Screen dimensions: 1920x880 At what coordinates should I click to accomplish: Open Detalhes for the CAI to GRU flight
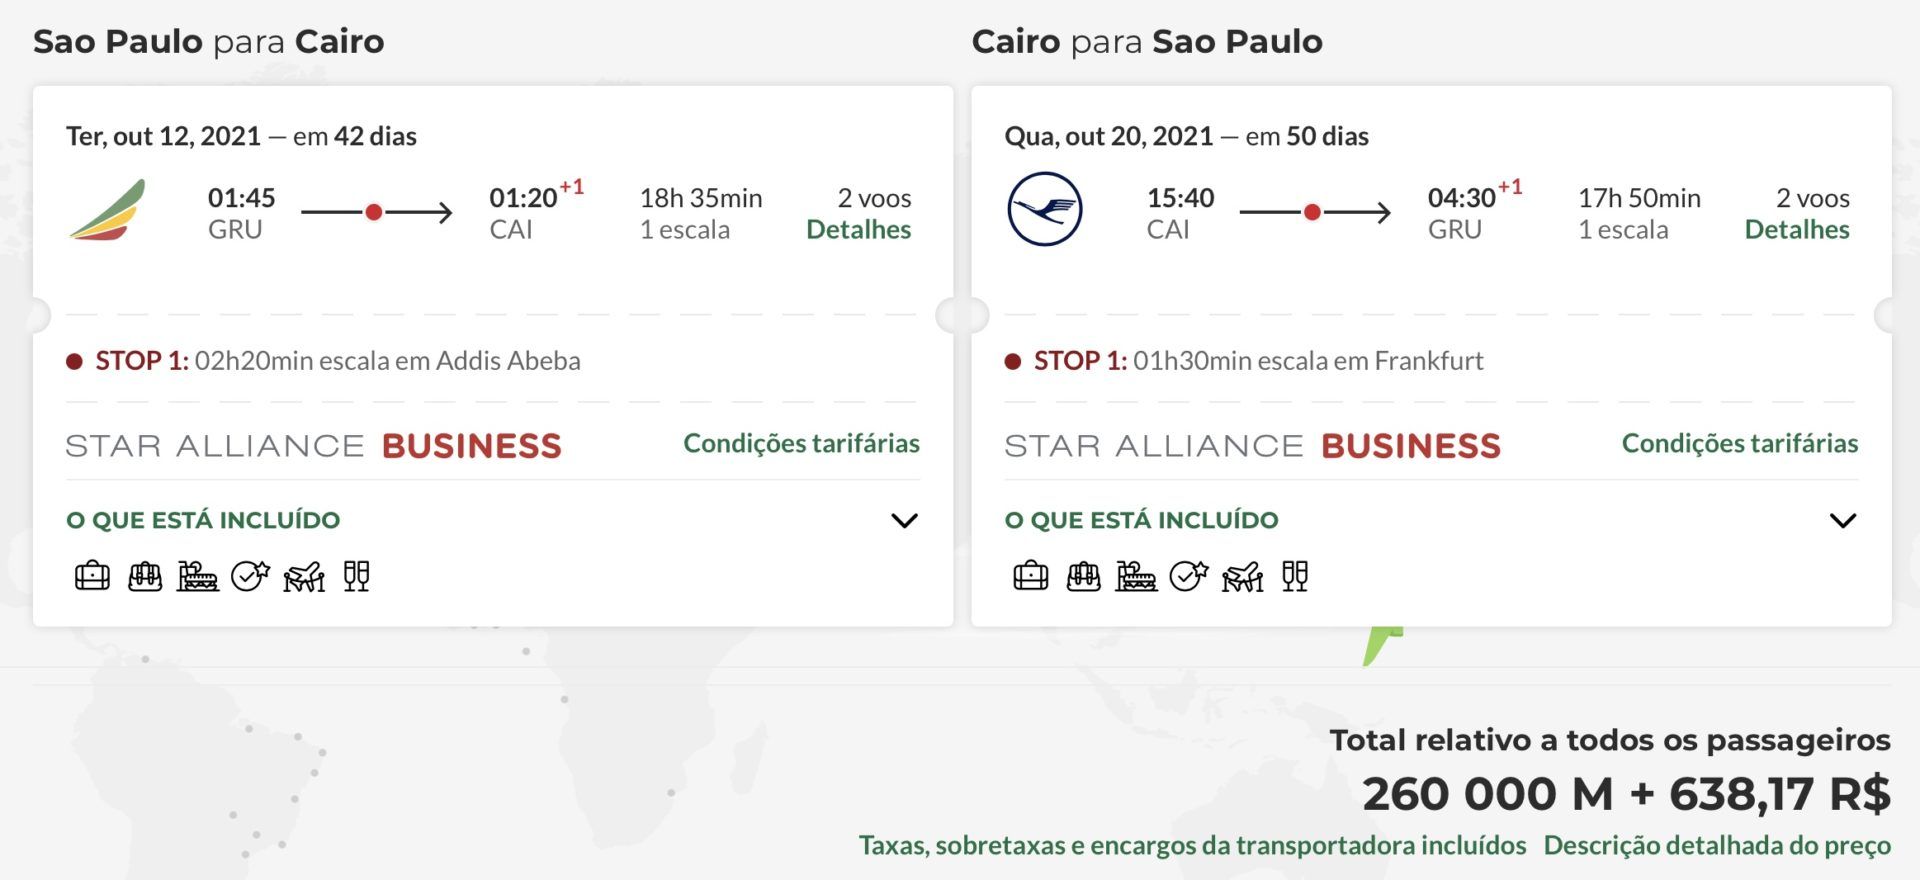(1797, 229)
